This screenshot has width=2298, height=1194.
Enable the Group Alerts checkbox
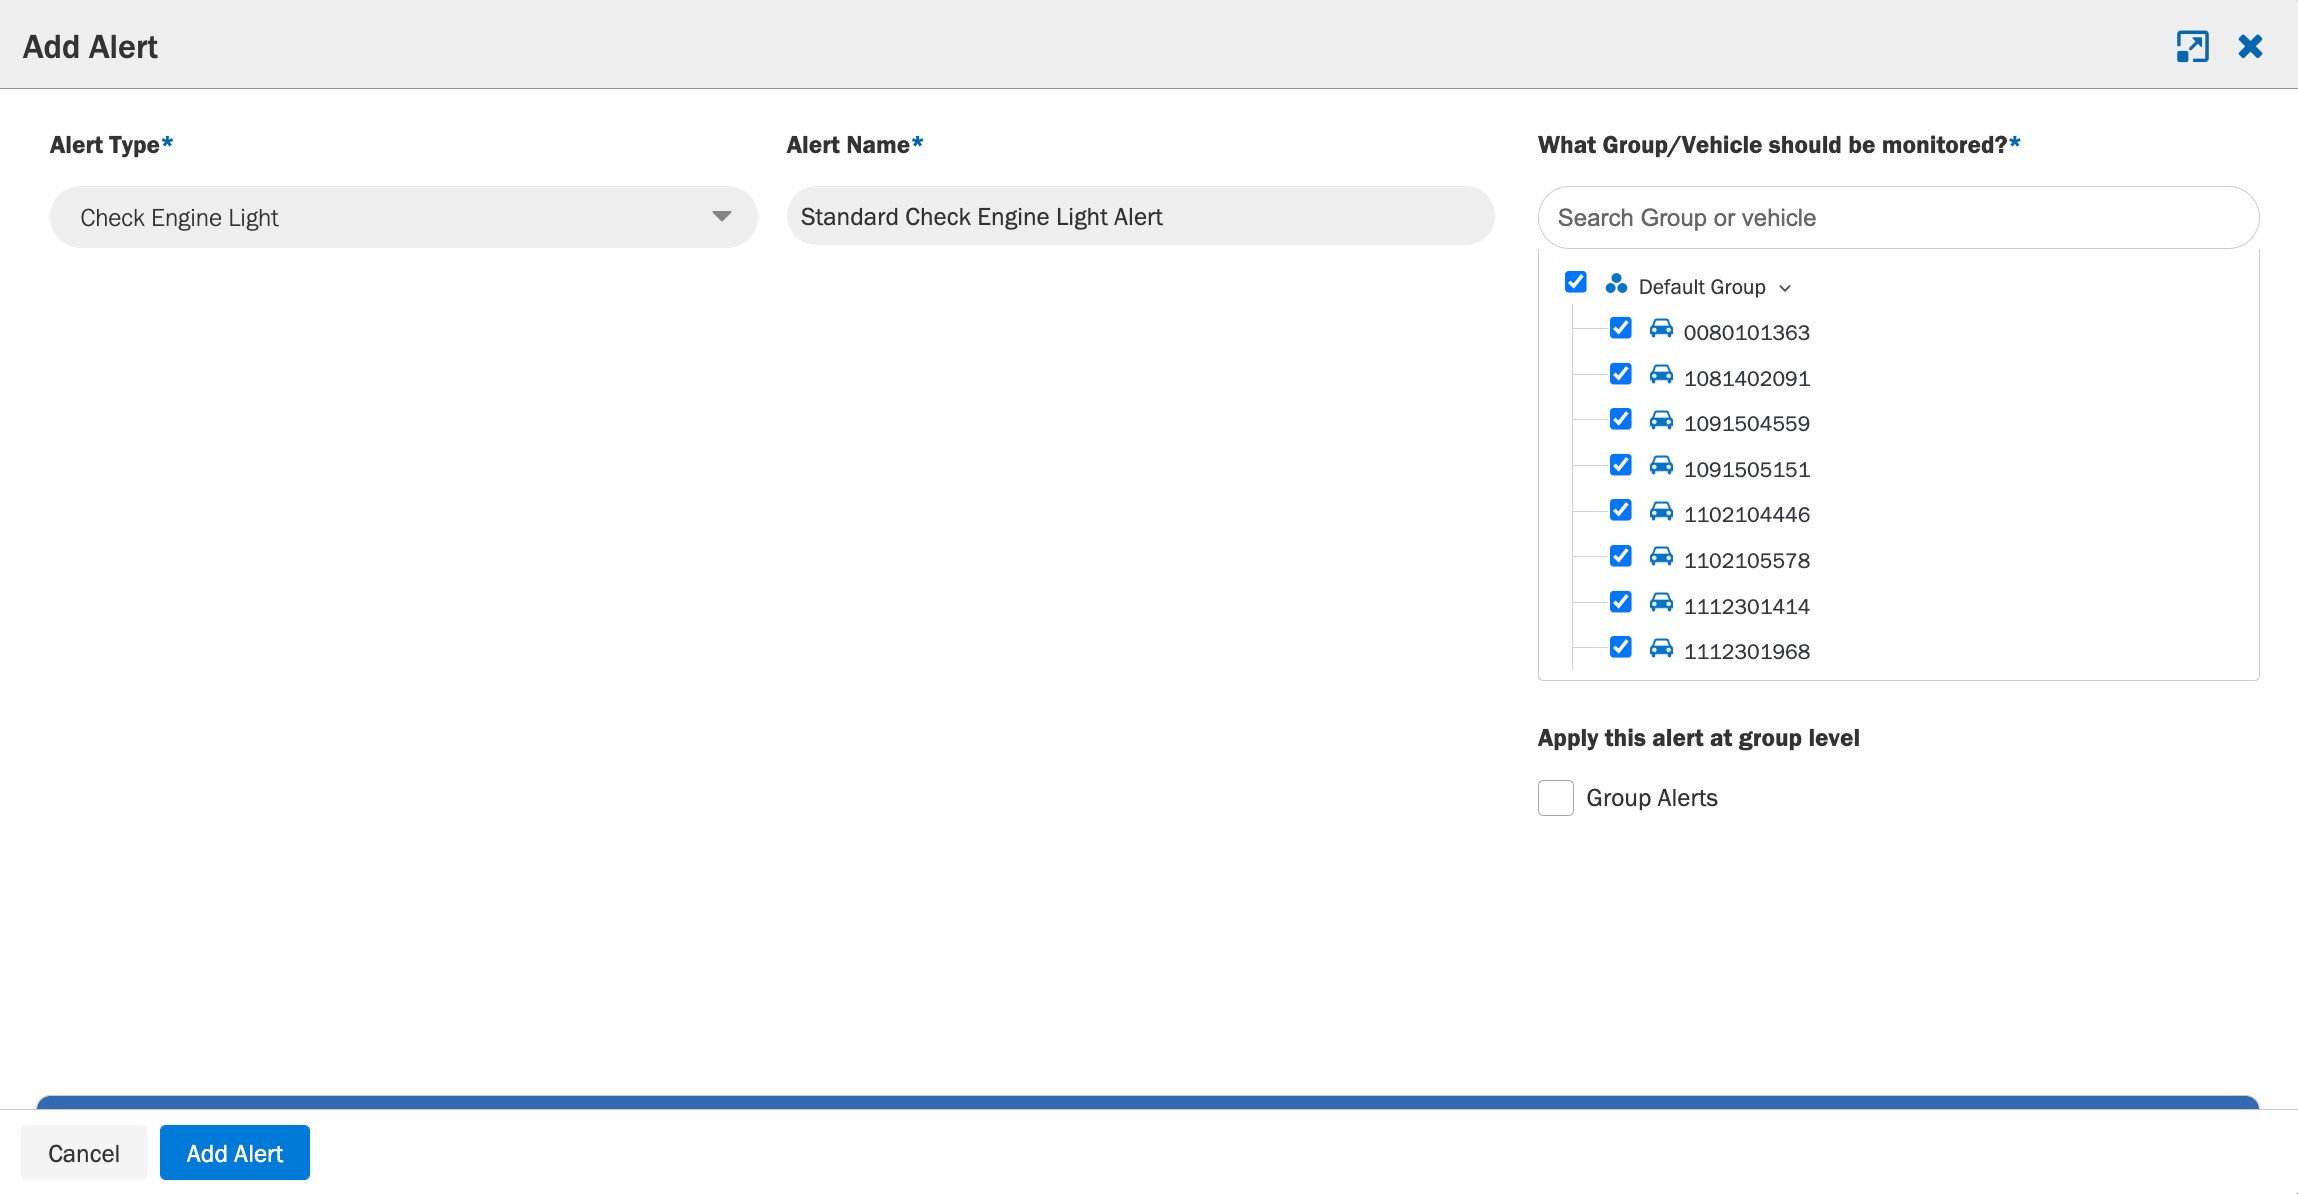point(1556,798)
